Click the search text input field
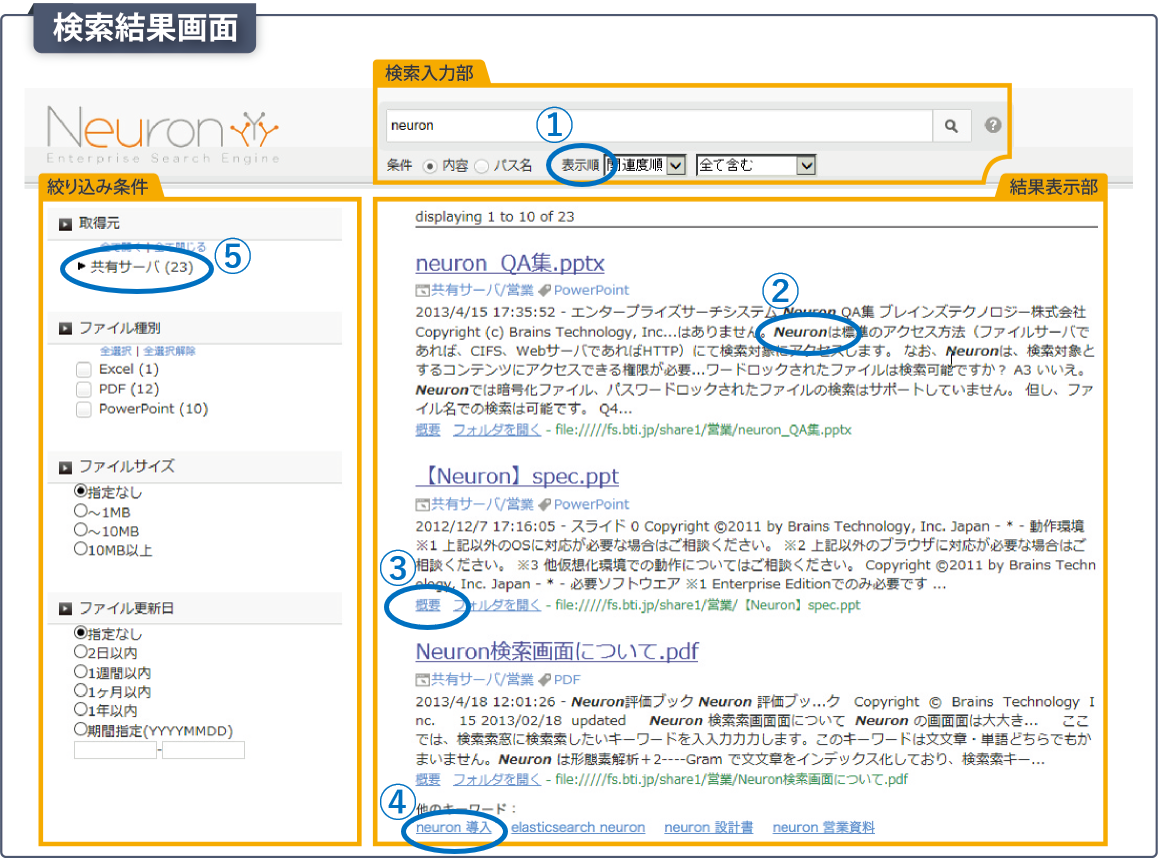 pyautogui.click(x=658, y=126)
